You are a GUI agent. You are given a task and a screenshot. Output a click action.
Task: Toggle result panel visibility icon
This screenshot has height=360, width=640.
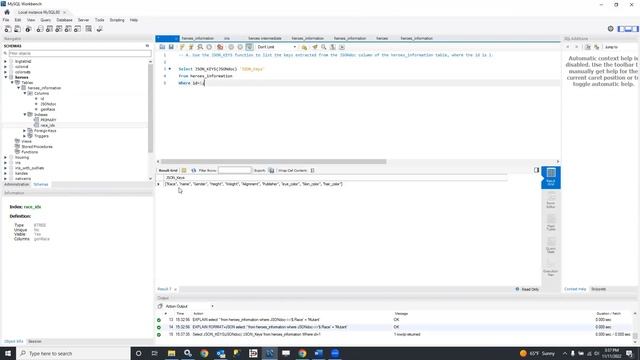point(536,170)
